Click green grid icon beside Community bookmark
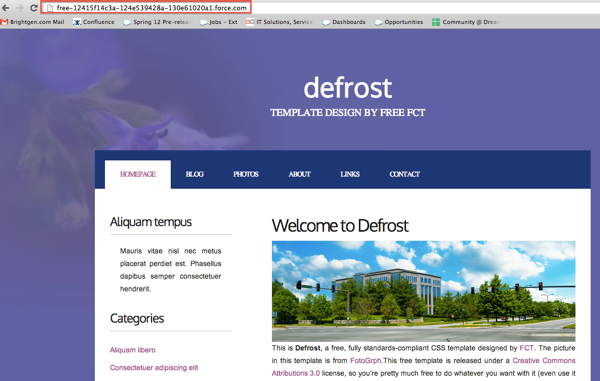The height and width of the screenshot is (381, 600). [x=436, y=22]
